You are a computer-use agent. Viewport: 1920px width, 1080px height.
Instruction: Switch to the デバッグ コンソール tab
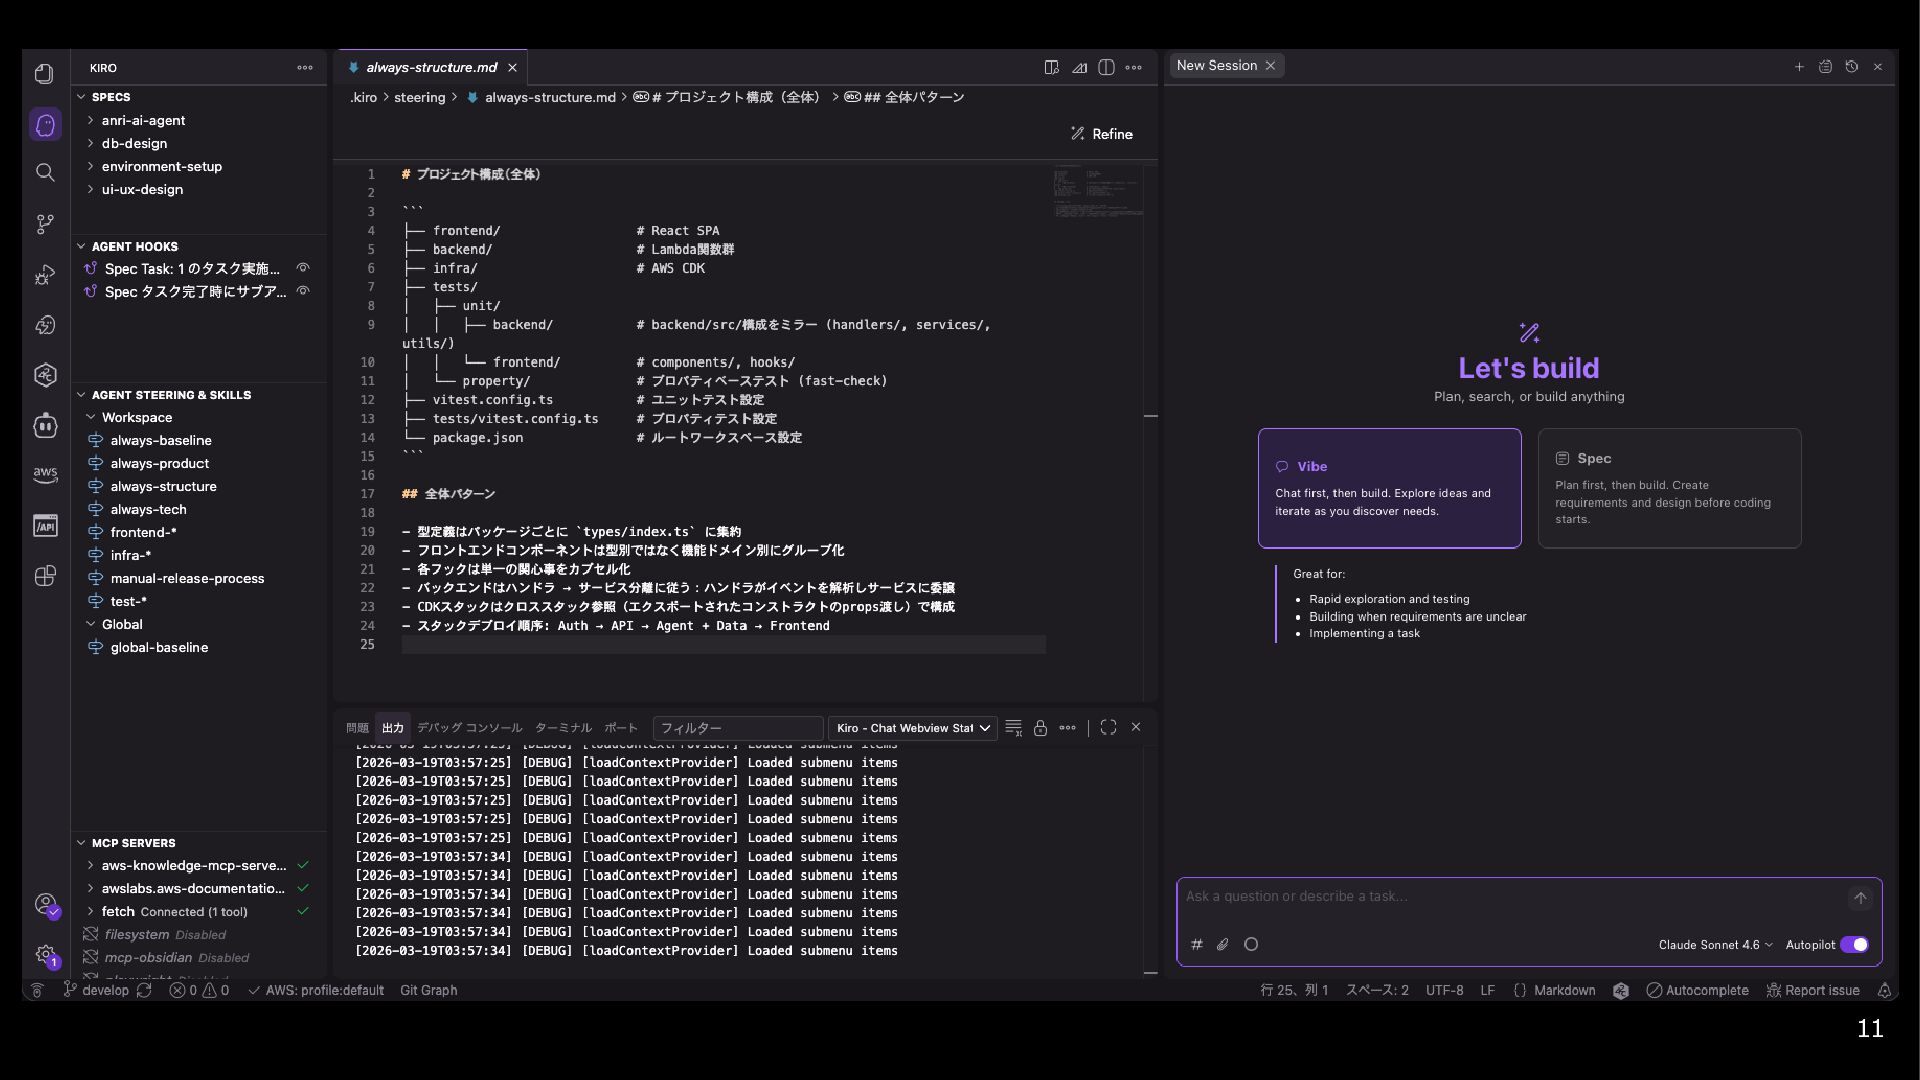click(x=469, y=728)
